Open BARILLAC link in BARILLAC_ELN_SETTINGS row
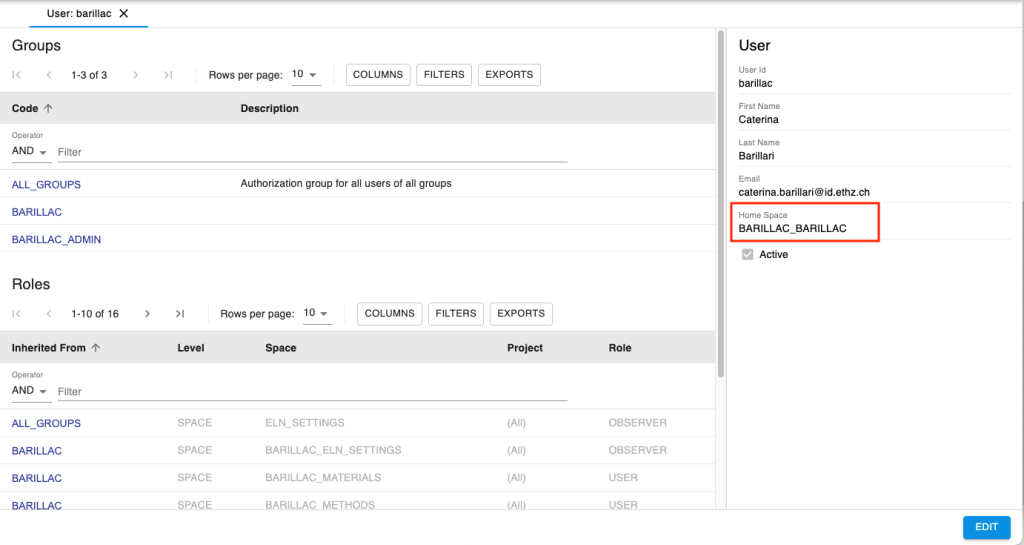The height and width of the screenshot is (545, 1024). 37,451
